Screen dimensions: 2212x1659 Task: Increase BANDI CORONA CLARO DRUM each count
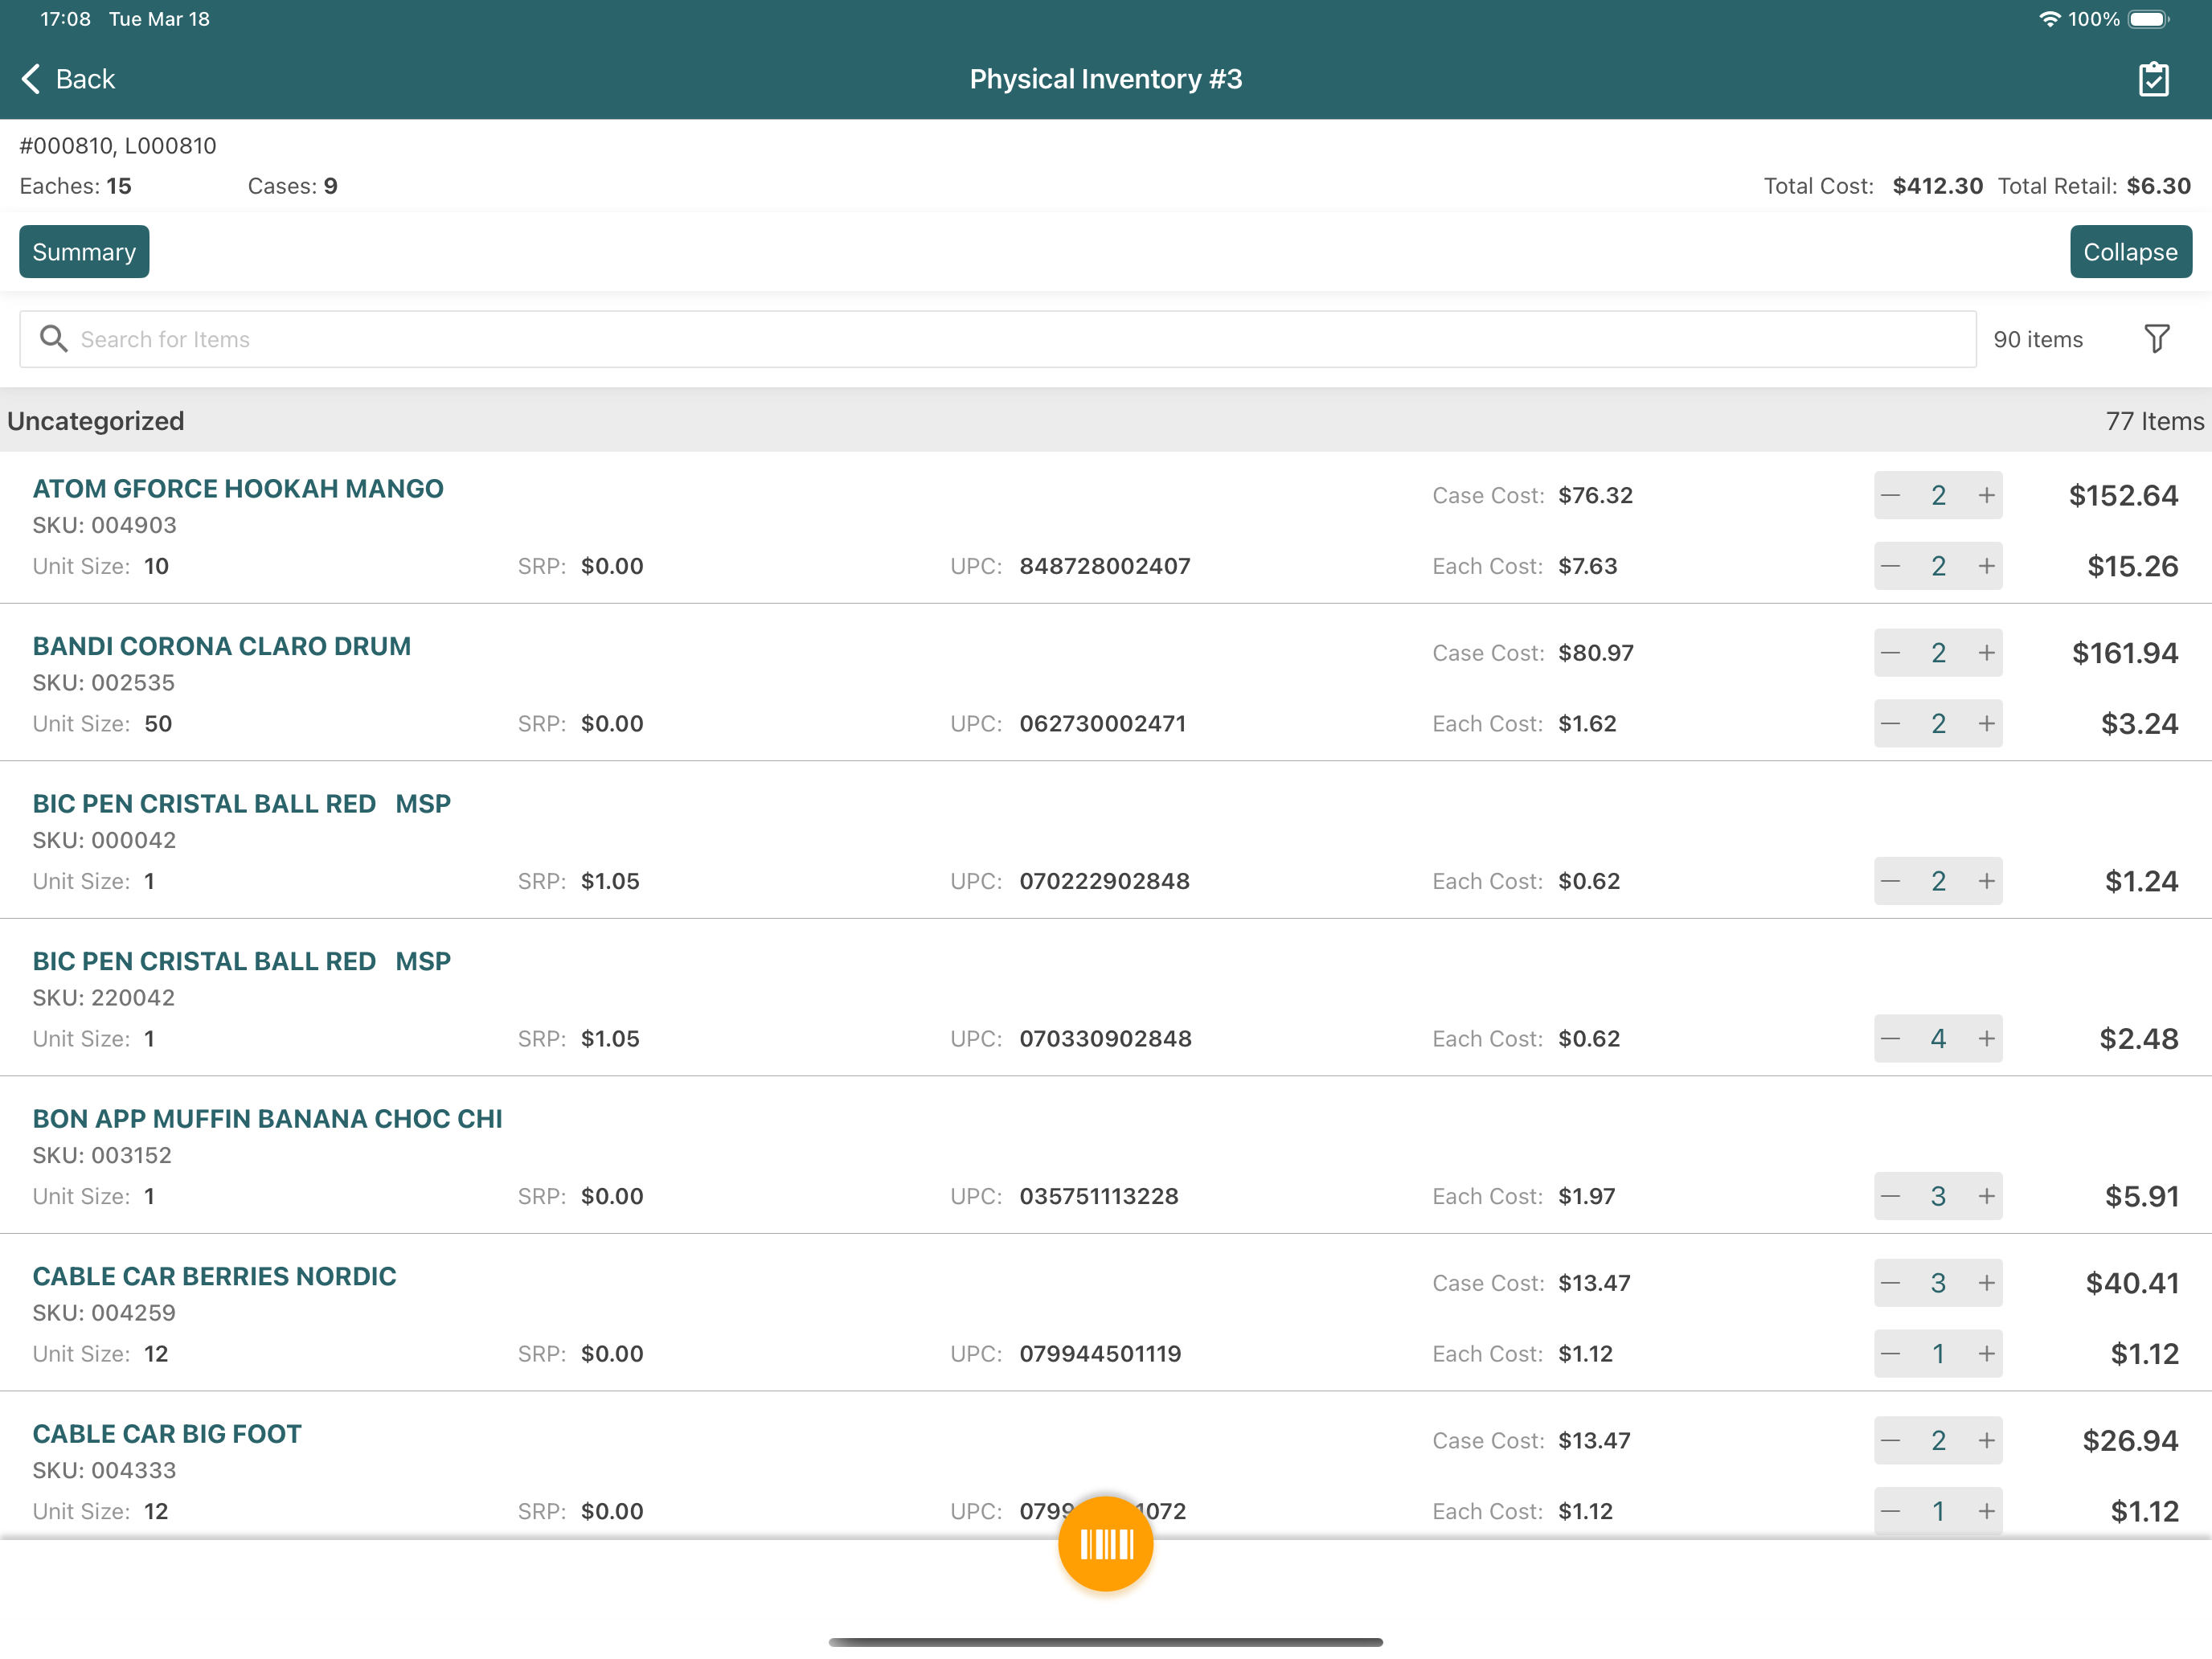point(1986,724)
